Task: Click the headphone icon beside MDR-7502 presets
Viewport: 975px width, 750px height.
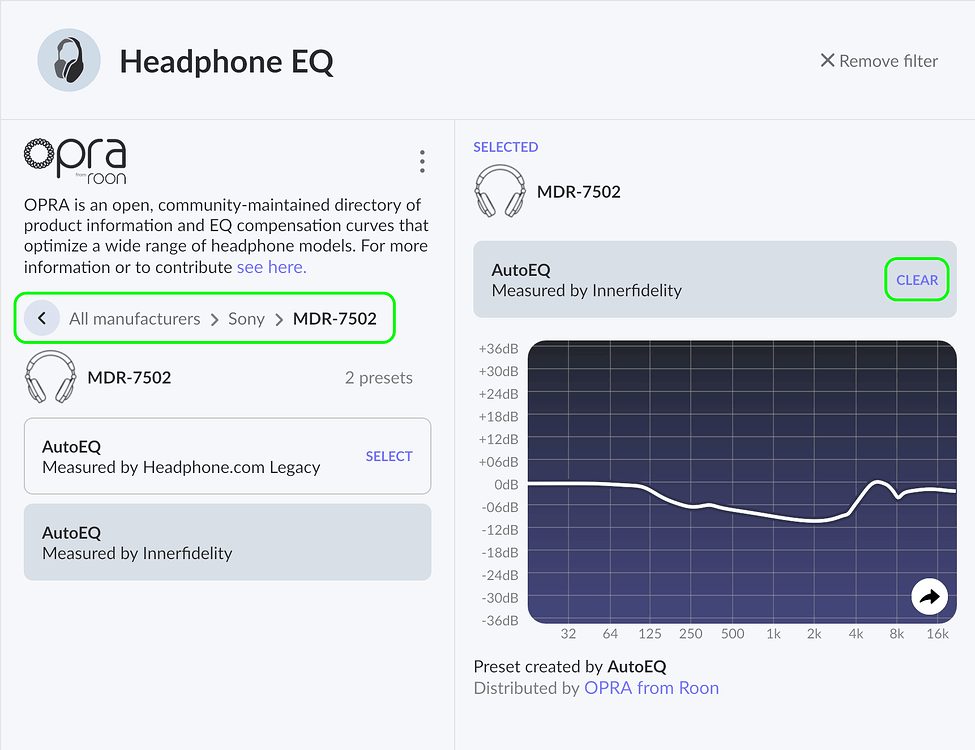Action: coord(50,377)
